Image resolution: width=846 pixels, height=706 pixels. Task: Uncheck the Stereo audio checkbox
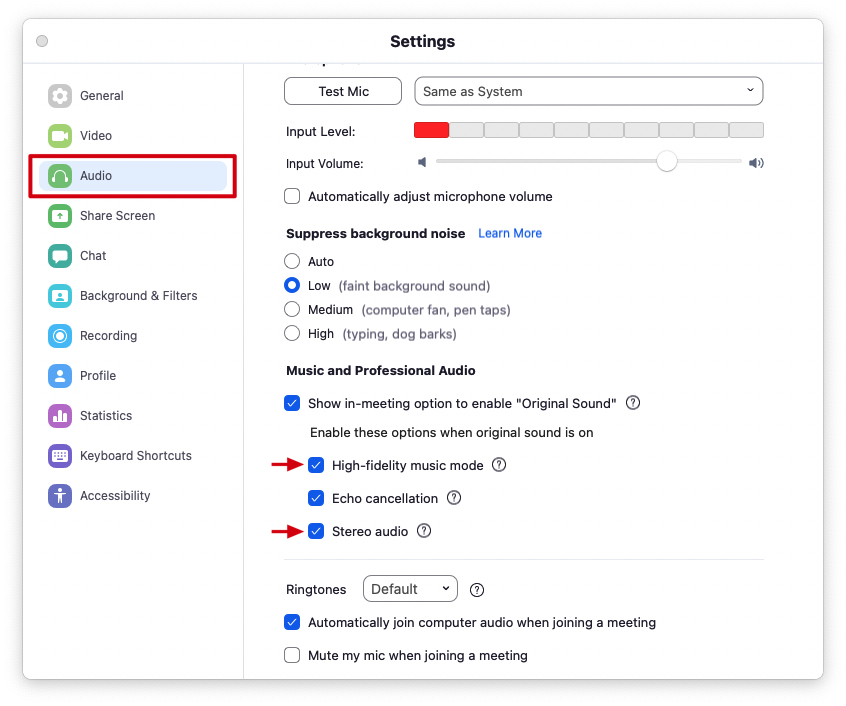(317, 531)
